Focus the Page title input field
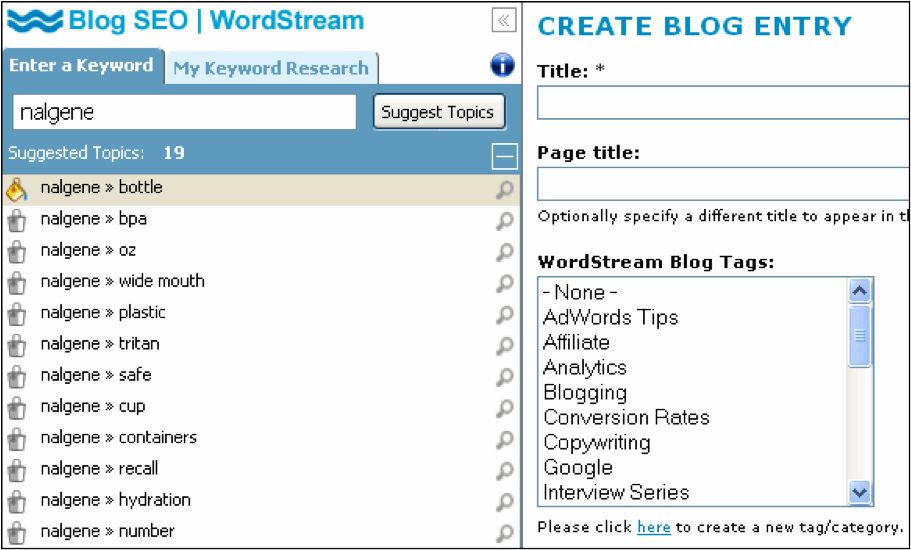 coord(723,184)
